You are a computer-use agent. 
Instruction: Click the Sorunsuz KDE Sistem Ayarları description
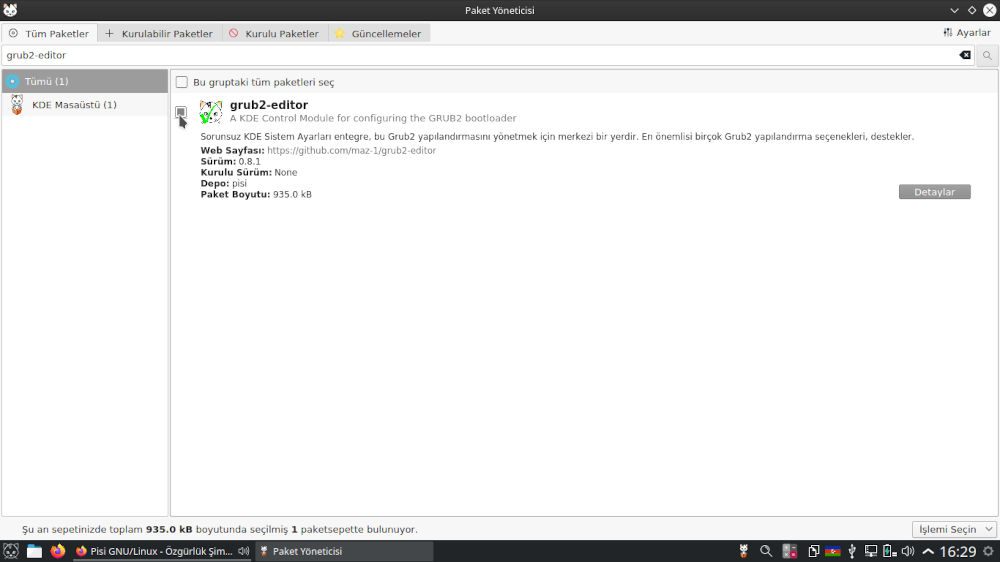(x=557, y=137)
